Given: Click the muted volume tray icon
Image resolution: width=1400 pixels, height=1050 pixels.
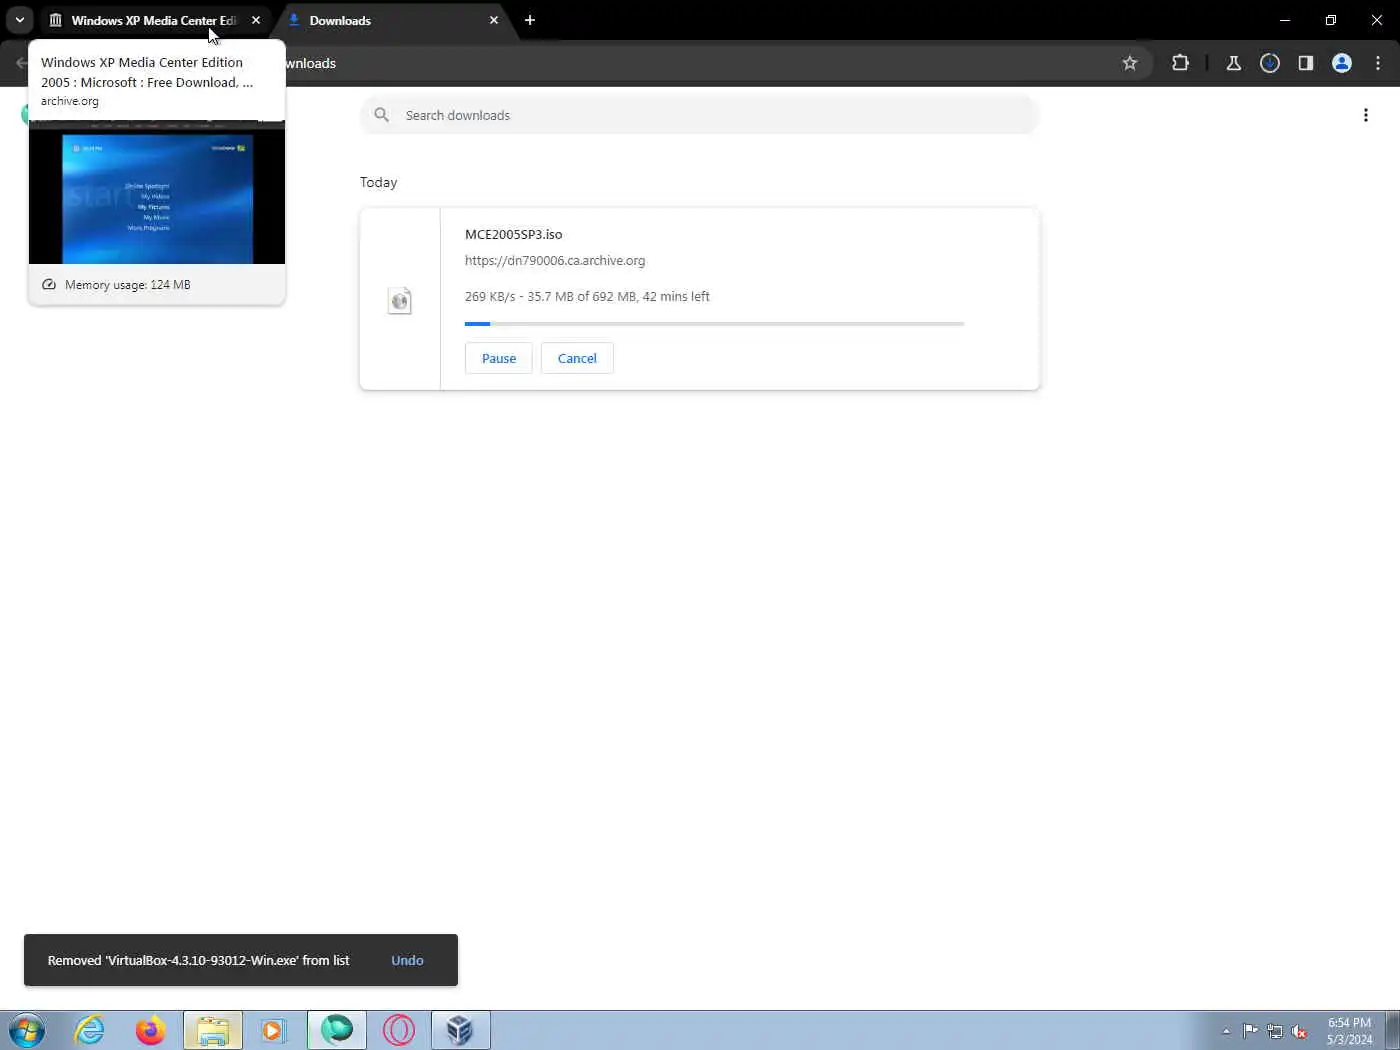Looking at the screenshot, I should tap(1300, 1031).
